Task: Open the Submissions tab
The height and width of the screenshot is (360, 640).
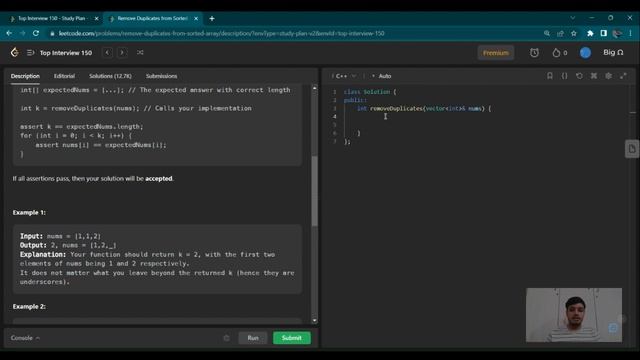Action: [161, 76]
